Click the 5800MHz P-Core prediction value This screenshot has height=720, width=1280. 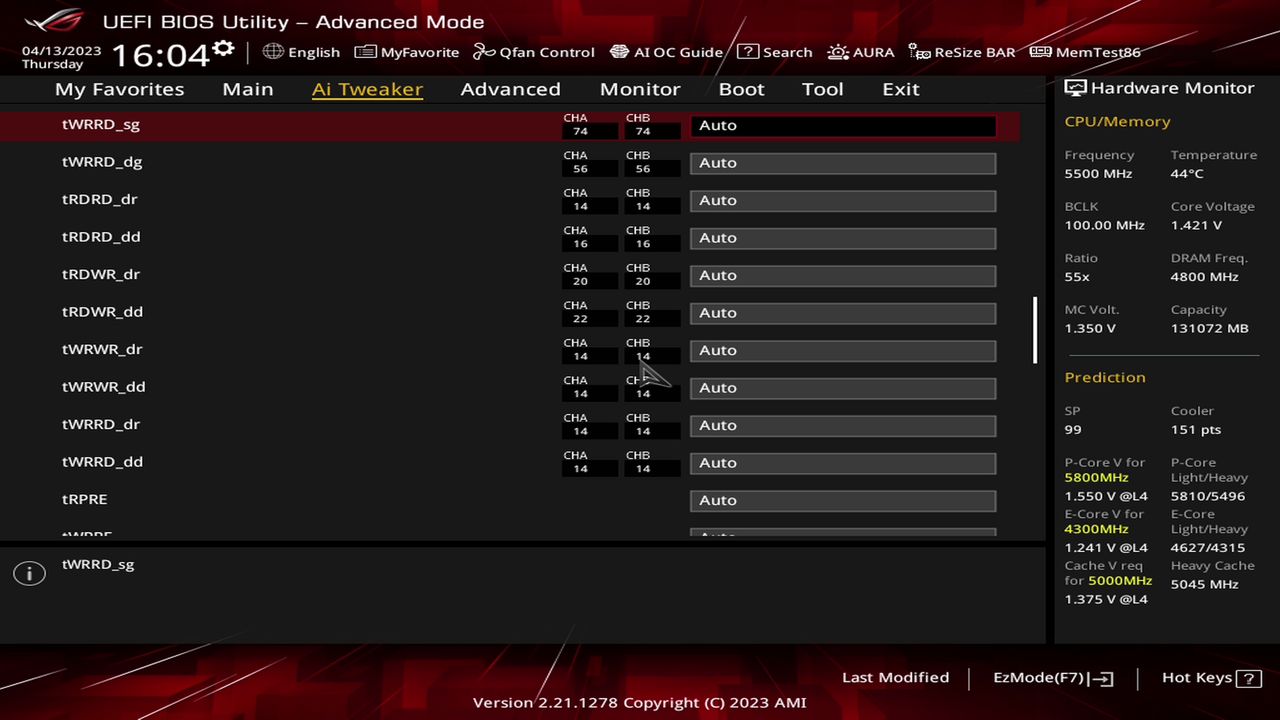coord(1096,478)
